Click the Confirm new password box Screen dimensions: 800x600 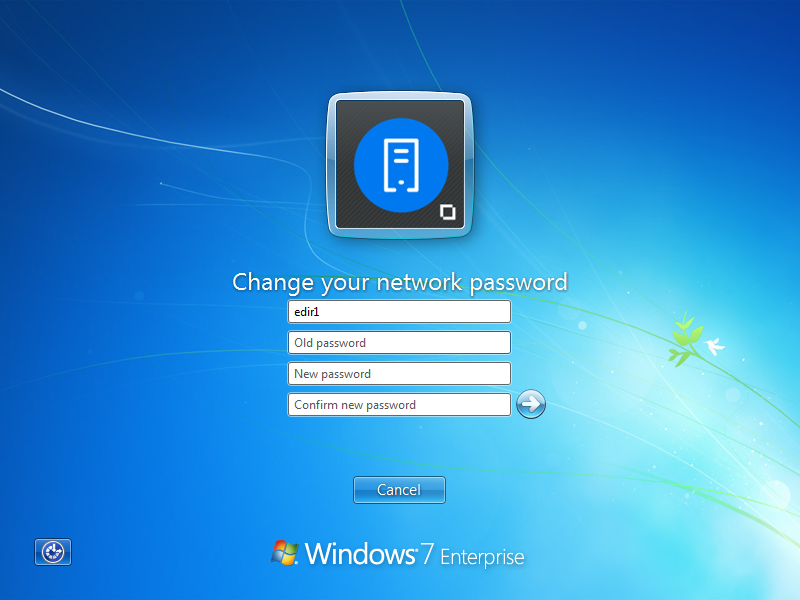(399, 404)
